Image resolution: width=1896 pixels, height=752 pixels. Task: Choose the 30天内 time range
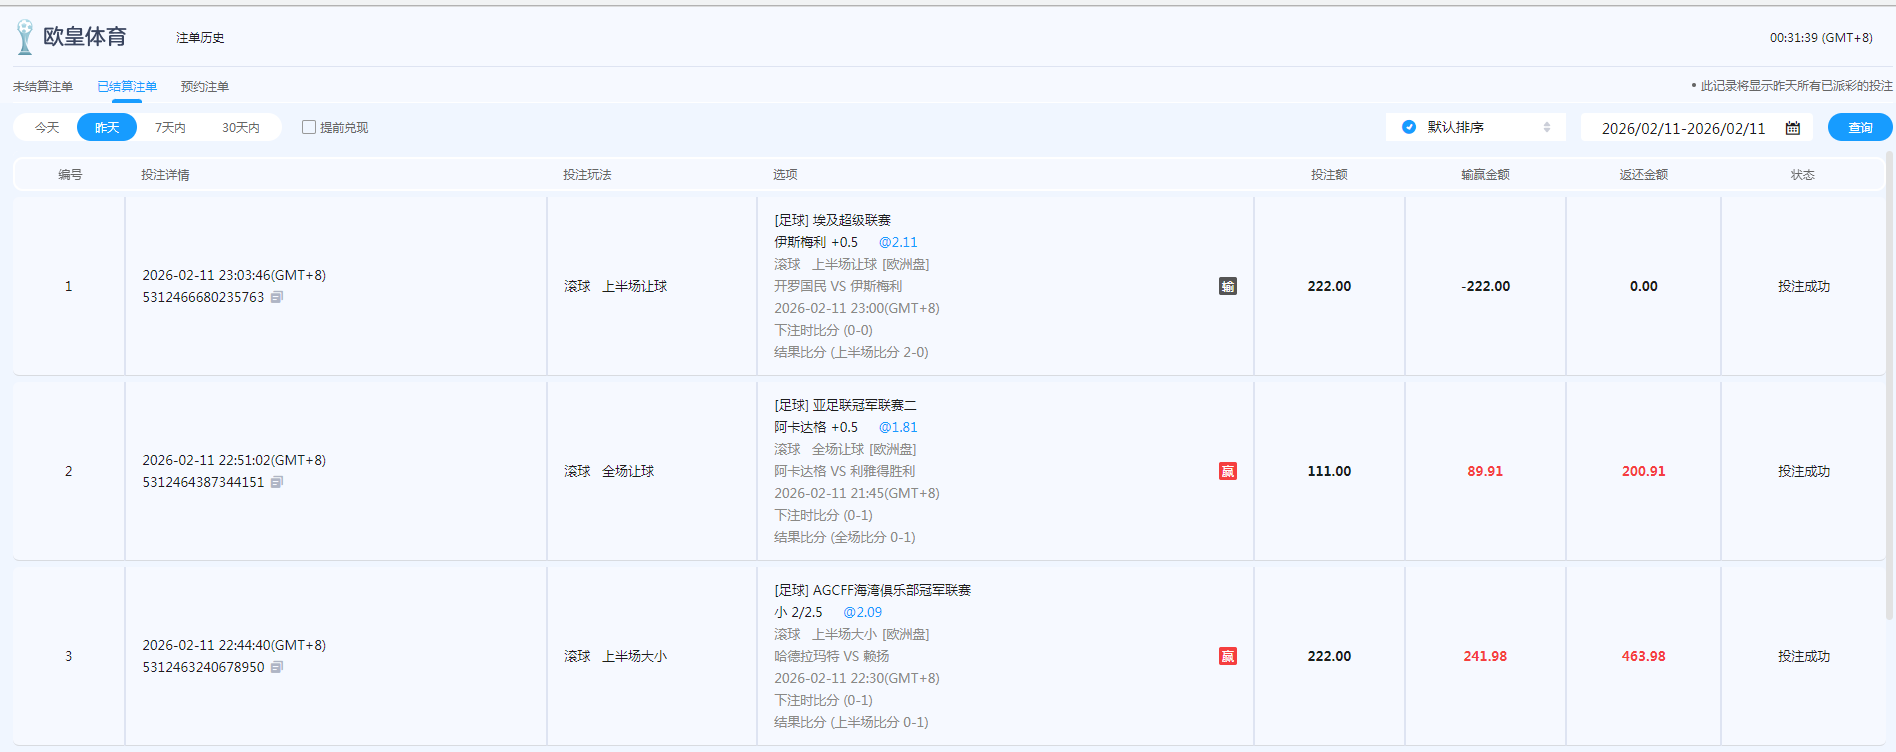click(x=240, y=127)
